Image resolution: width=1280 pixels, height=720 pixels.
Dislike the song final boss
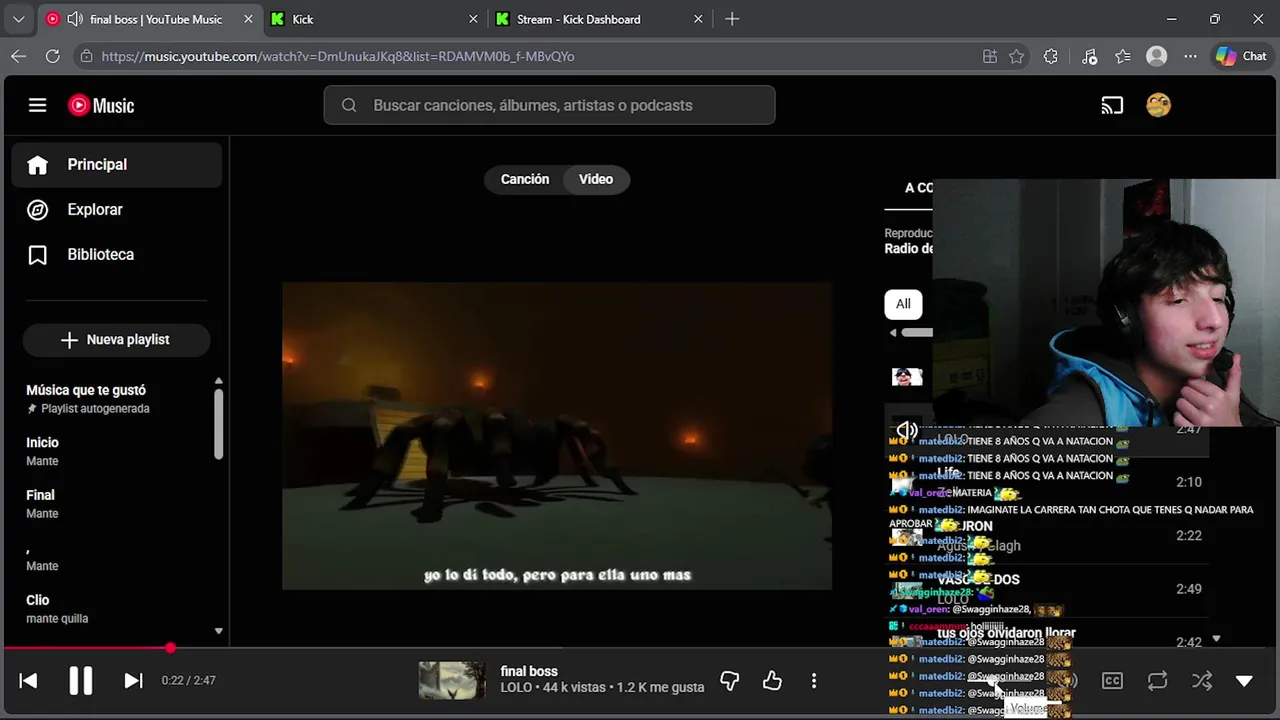tap(730, 681)
